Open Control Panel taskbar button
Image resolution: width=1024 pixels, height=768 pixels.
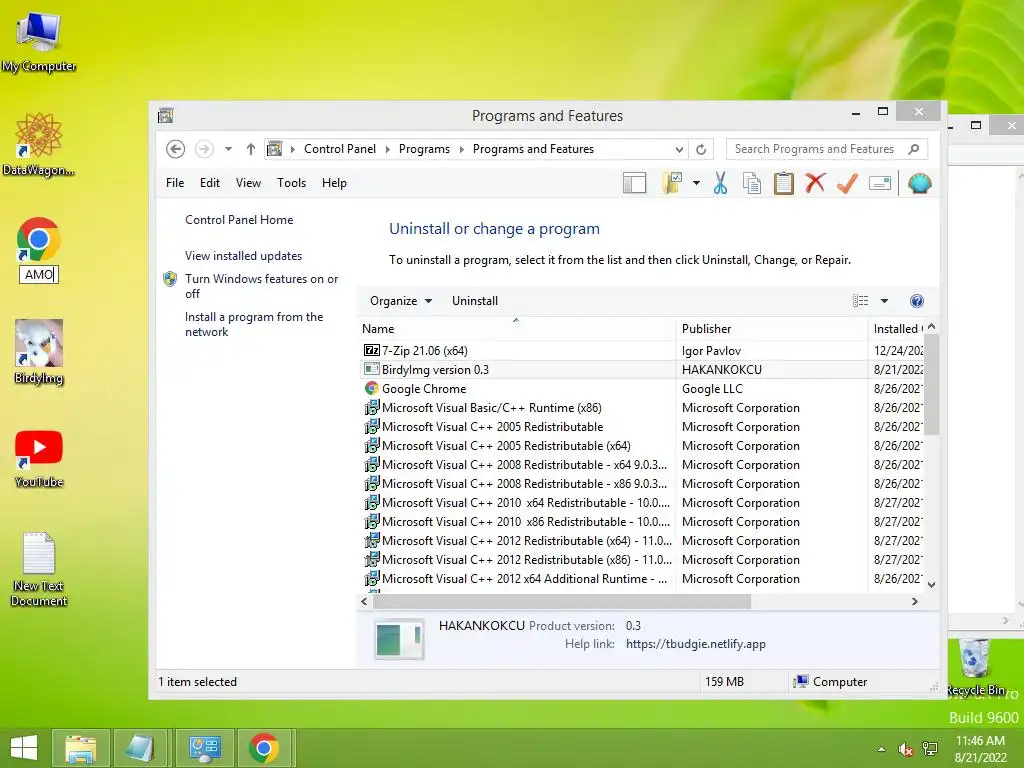tap(204, 748)
